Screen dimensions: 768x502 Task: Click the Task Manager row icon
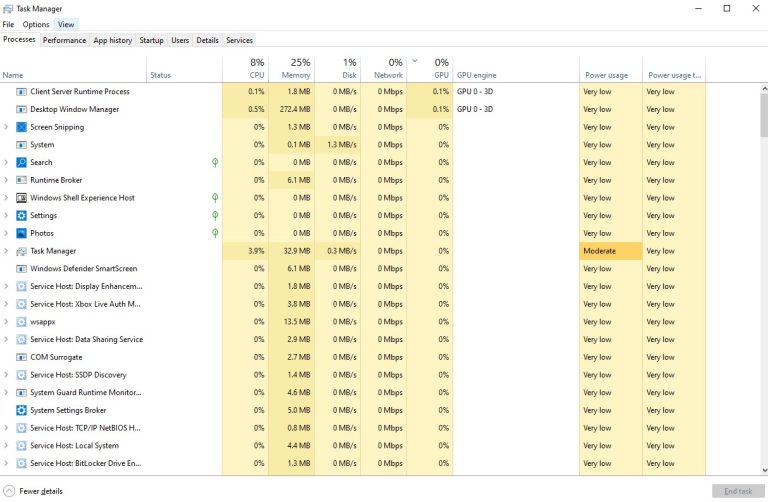point(21,251)
